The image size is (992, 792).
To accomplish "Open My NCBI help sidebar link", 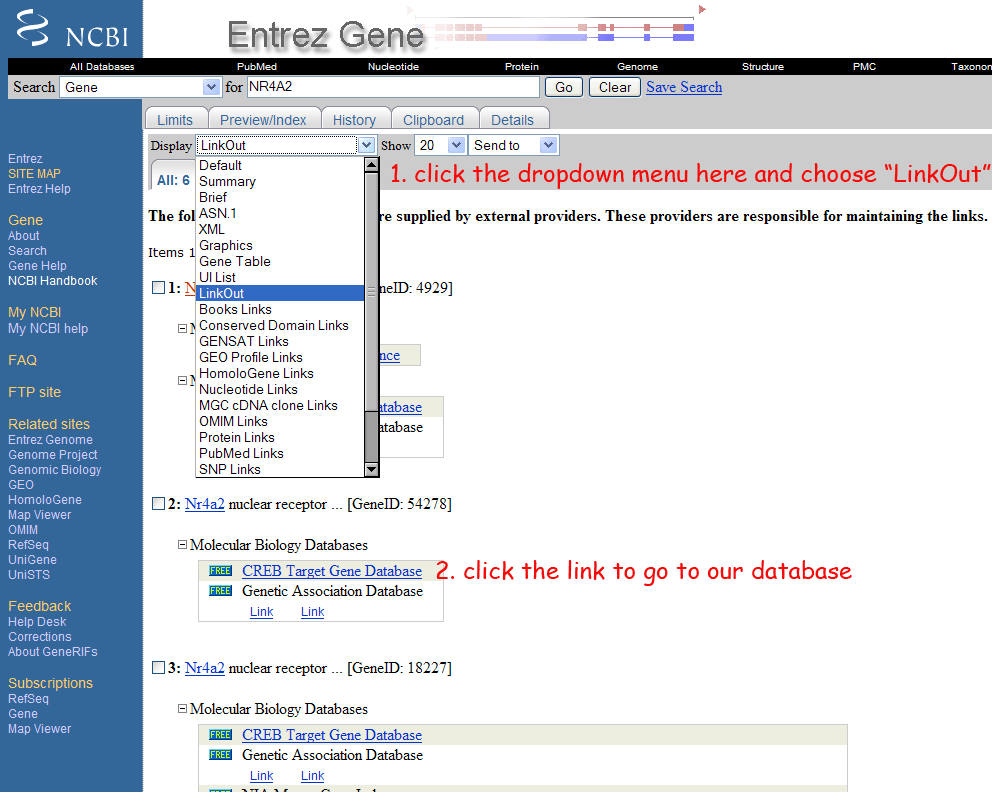I will pyautogui.click(x=47, y=328).
